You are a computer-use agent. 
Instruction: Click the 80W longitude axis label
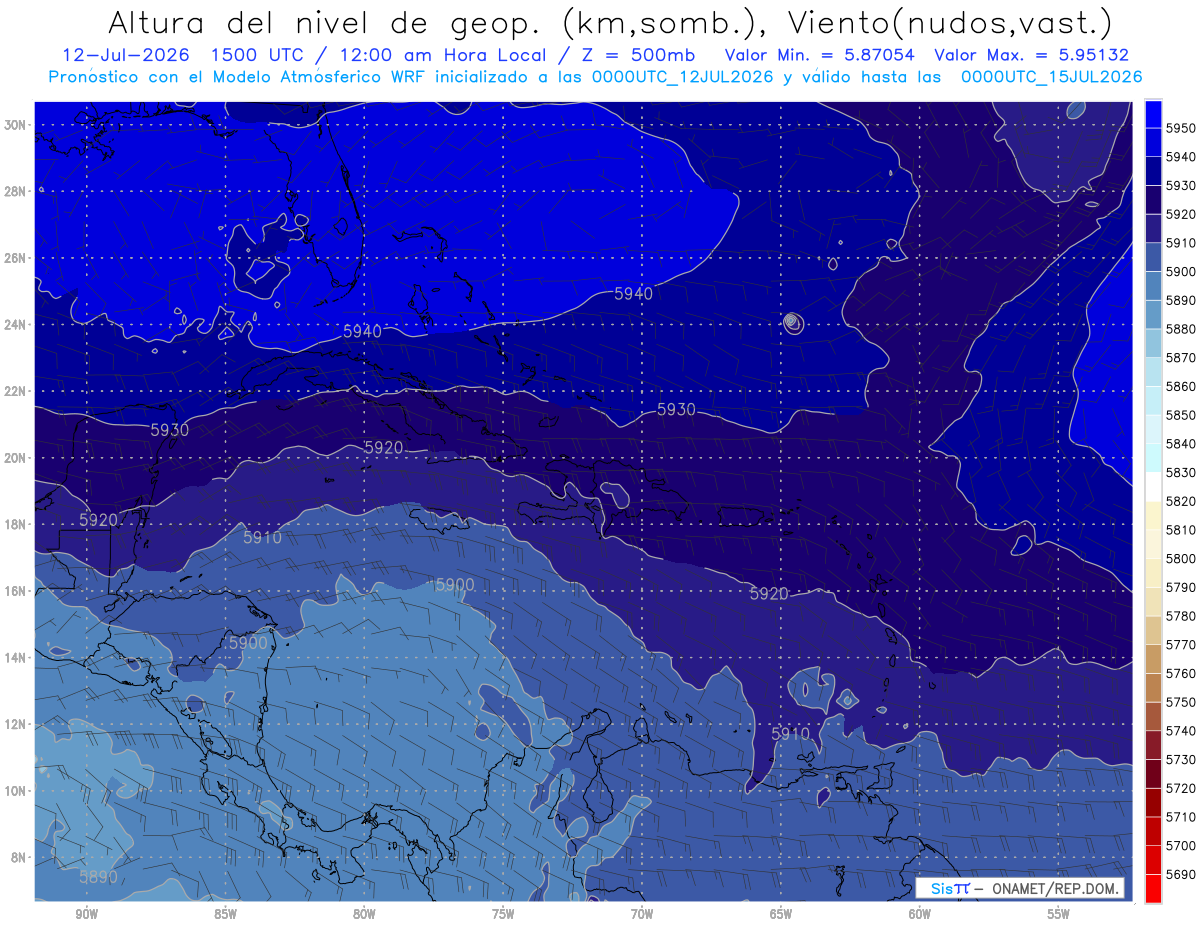coord(364,913)
